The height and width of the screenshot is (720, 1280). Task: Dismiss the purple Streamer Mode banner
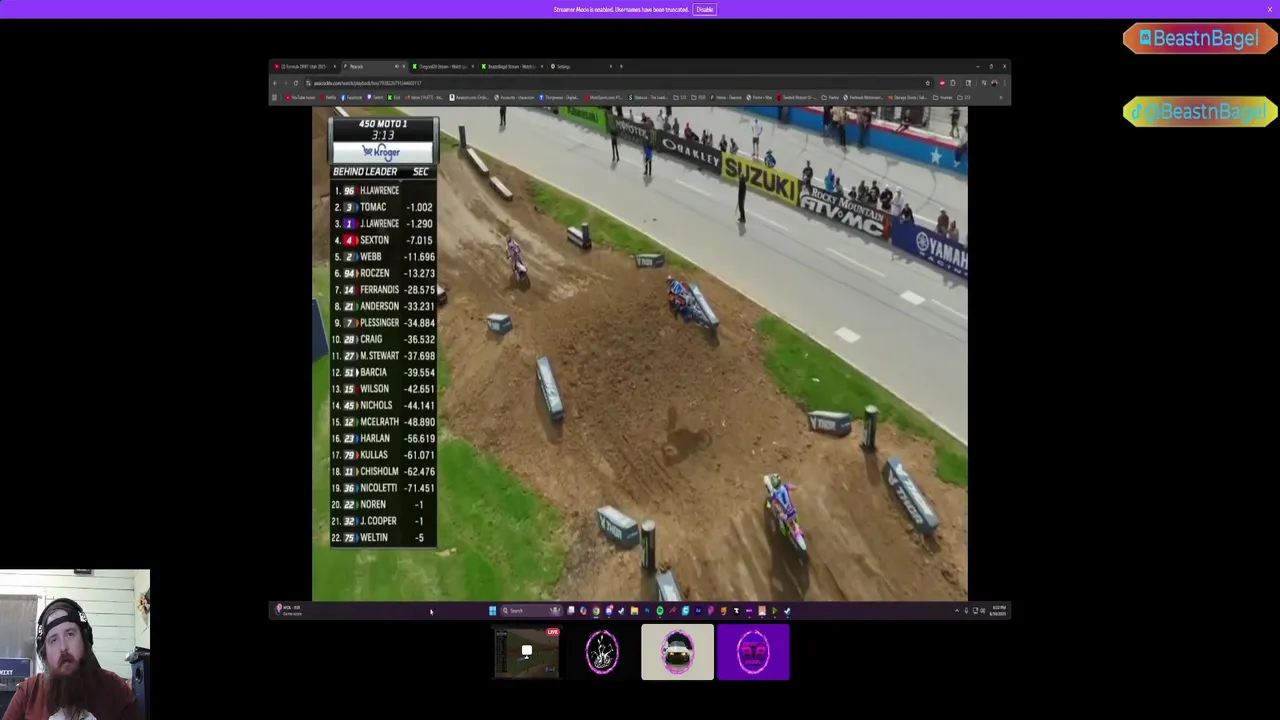click(x=1269, y=9)
